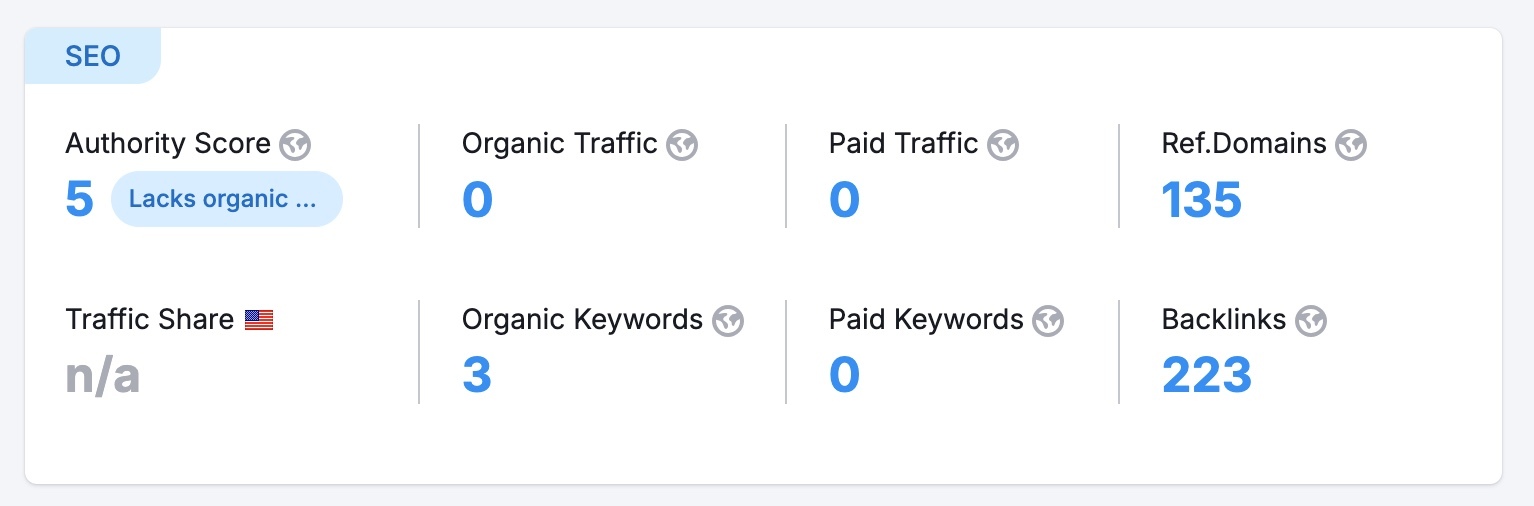
Task: View the 135 referring domains
Action: click(1201, 199)
